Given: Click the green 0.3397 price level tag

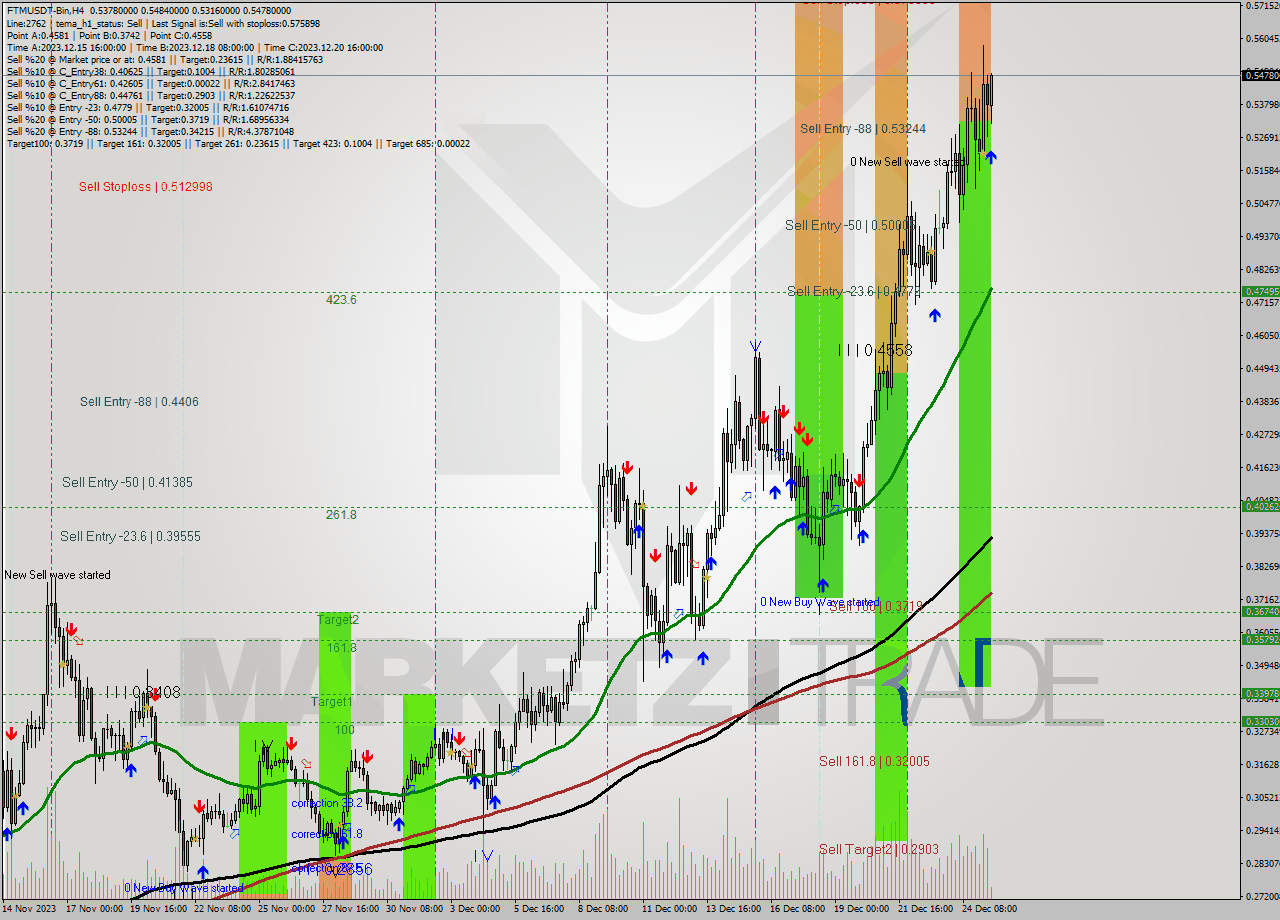Looking at the screenshot, I should [x=1260, y=693].
